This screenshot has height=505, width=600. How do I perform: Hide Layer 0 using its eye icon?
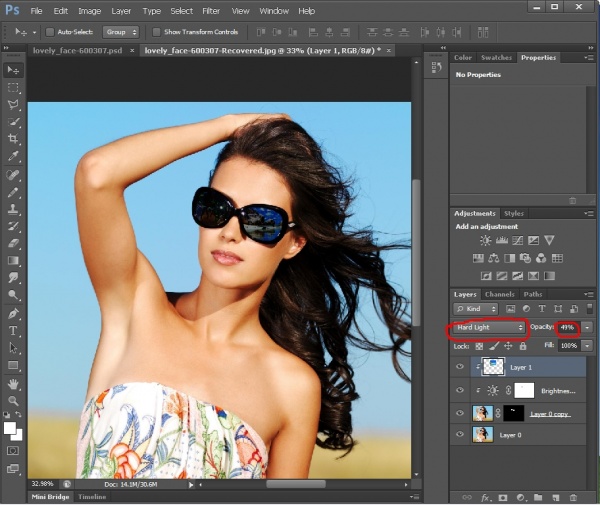(460, 435)
